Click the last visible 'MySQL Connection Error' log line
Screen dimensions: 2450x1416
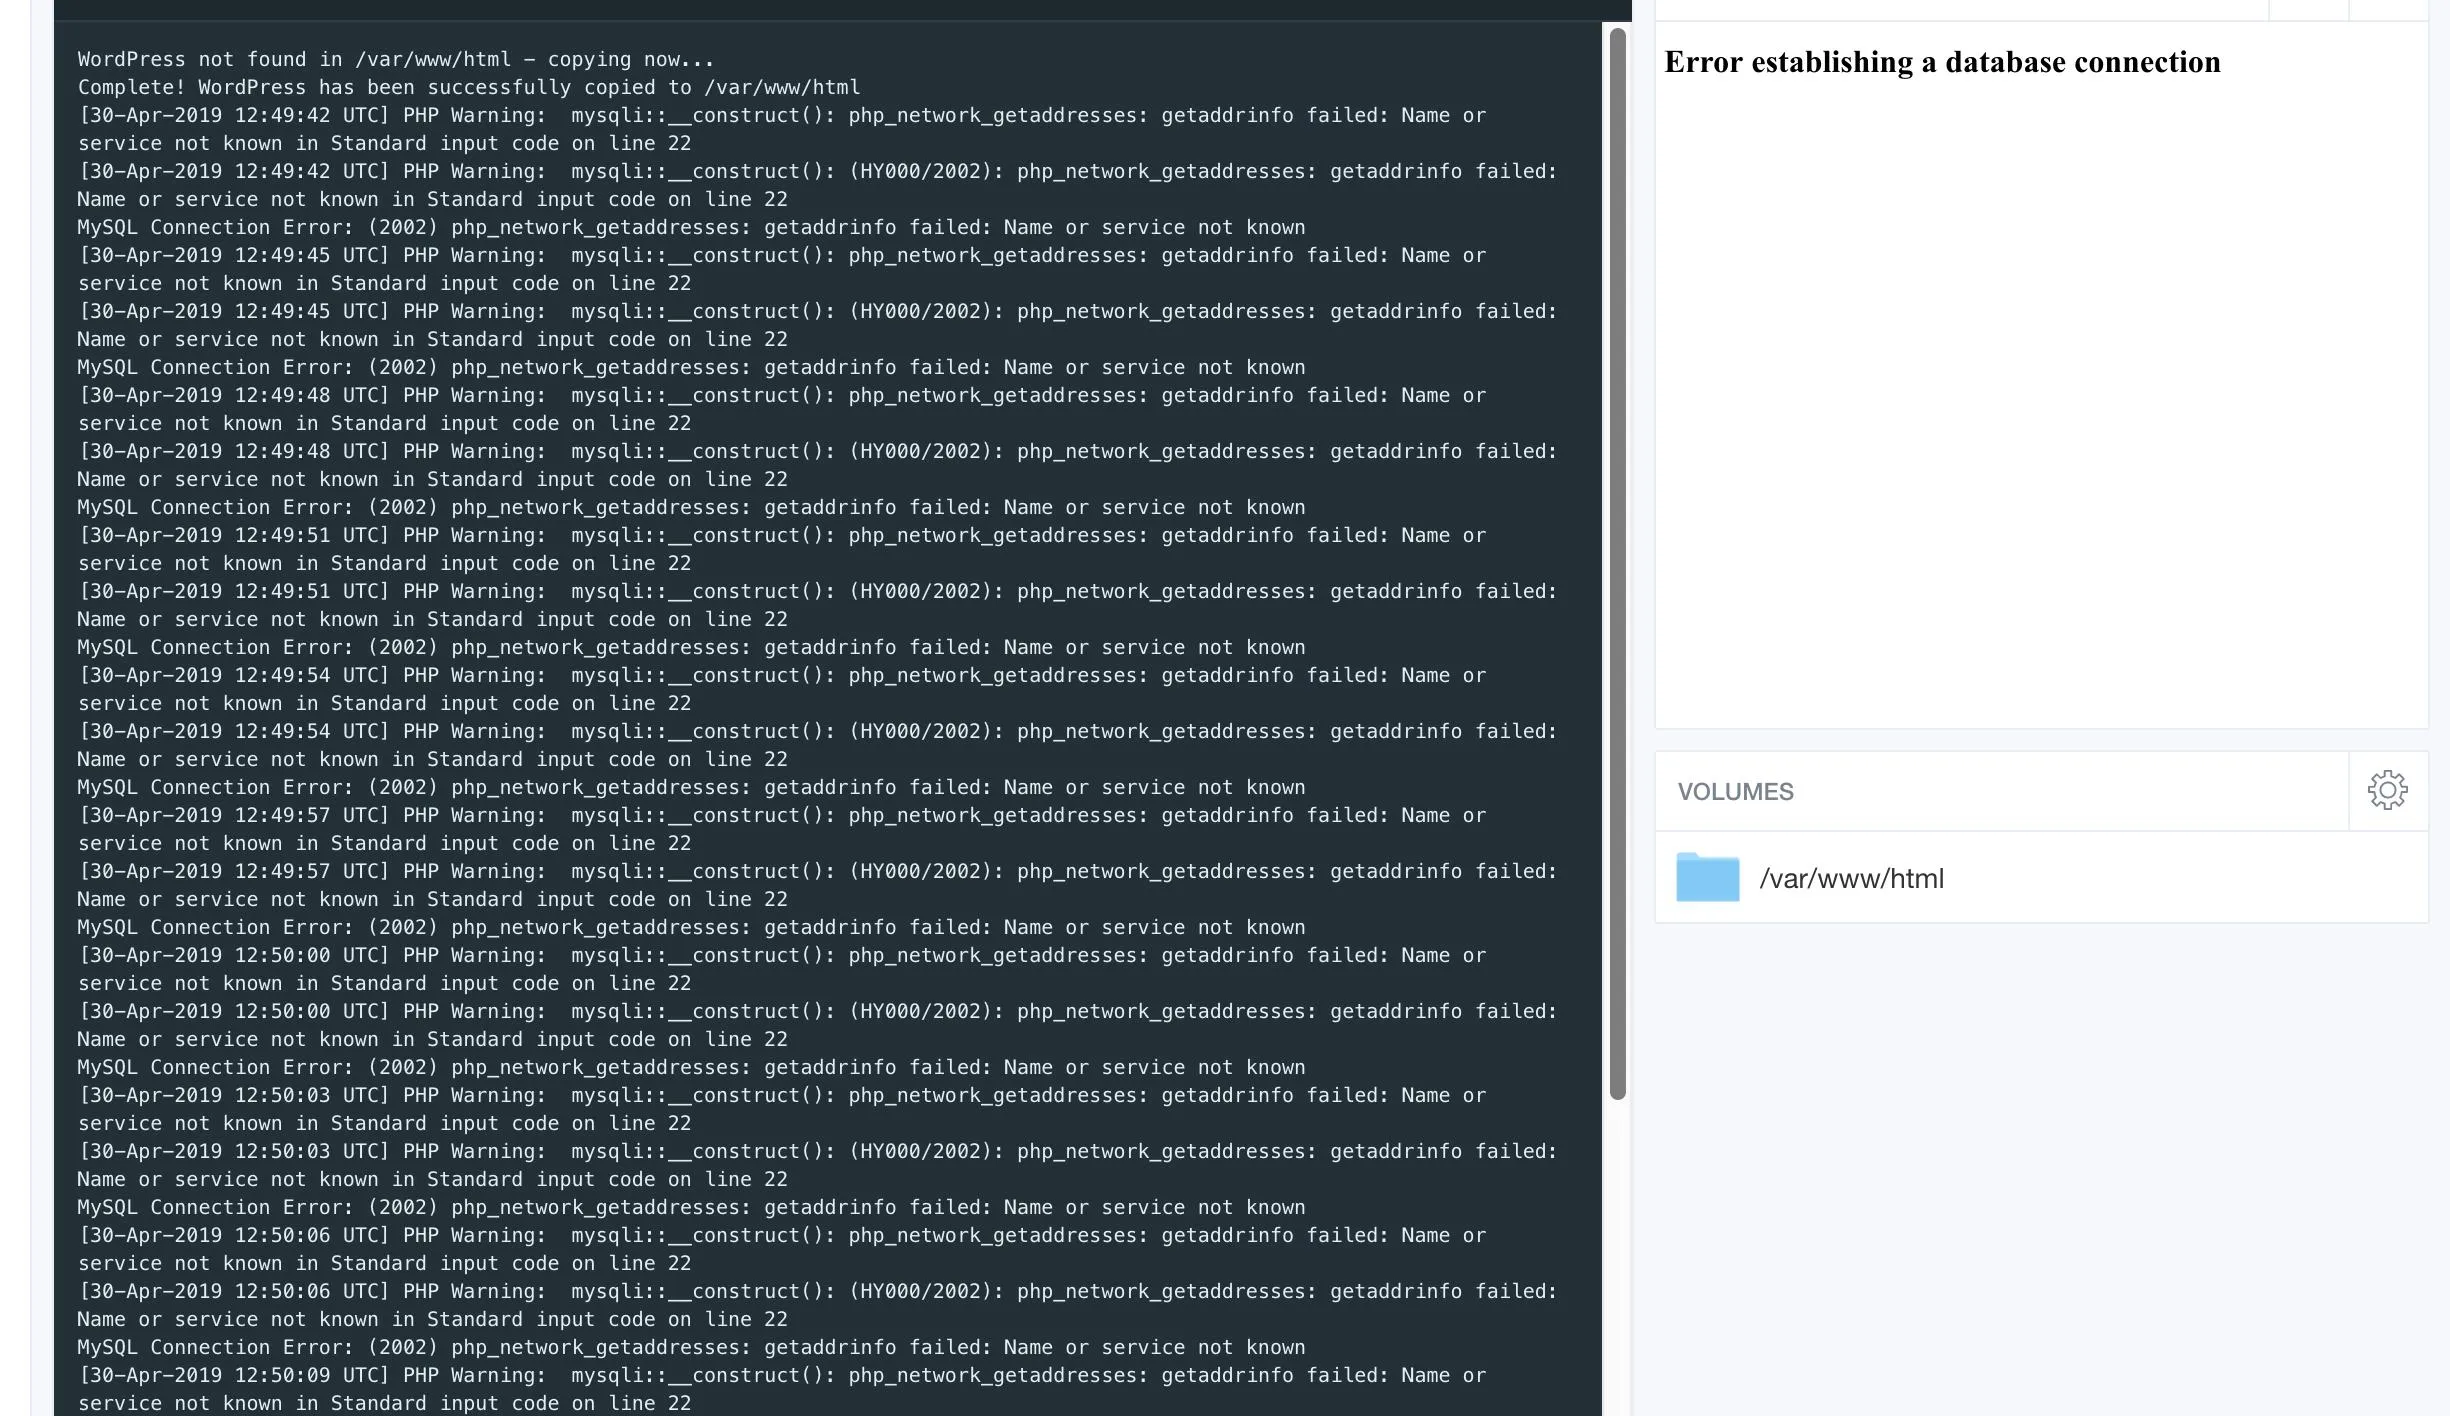point(690,1347)
